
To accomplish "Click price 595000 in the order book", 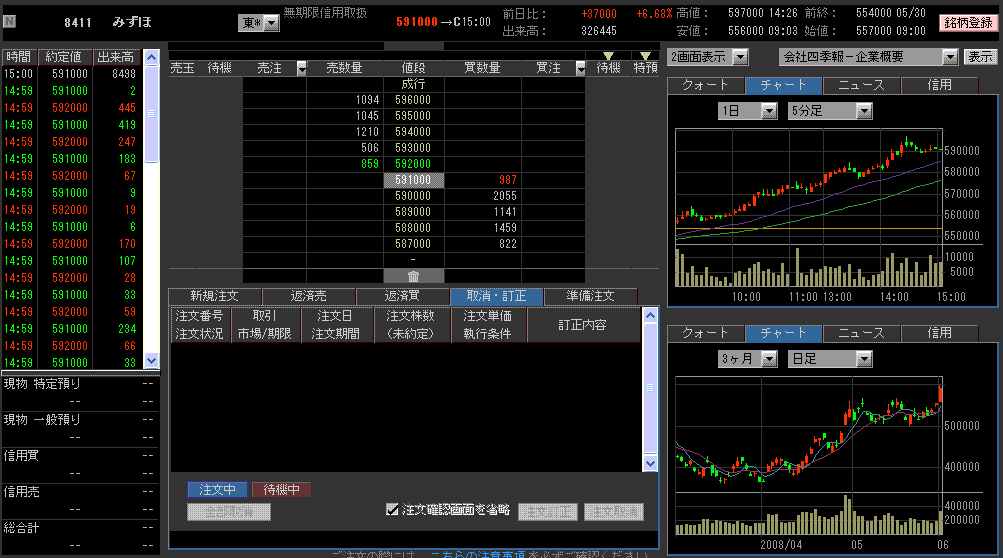I will pos(413,116).
